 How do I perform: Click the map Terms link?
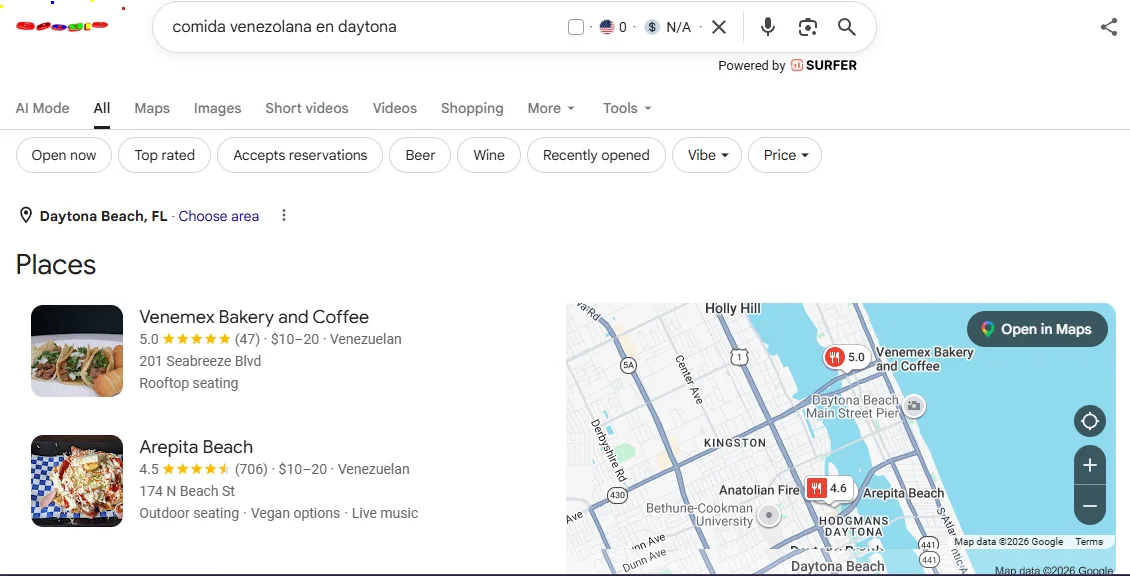(x=1089, y=542)
